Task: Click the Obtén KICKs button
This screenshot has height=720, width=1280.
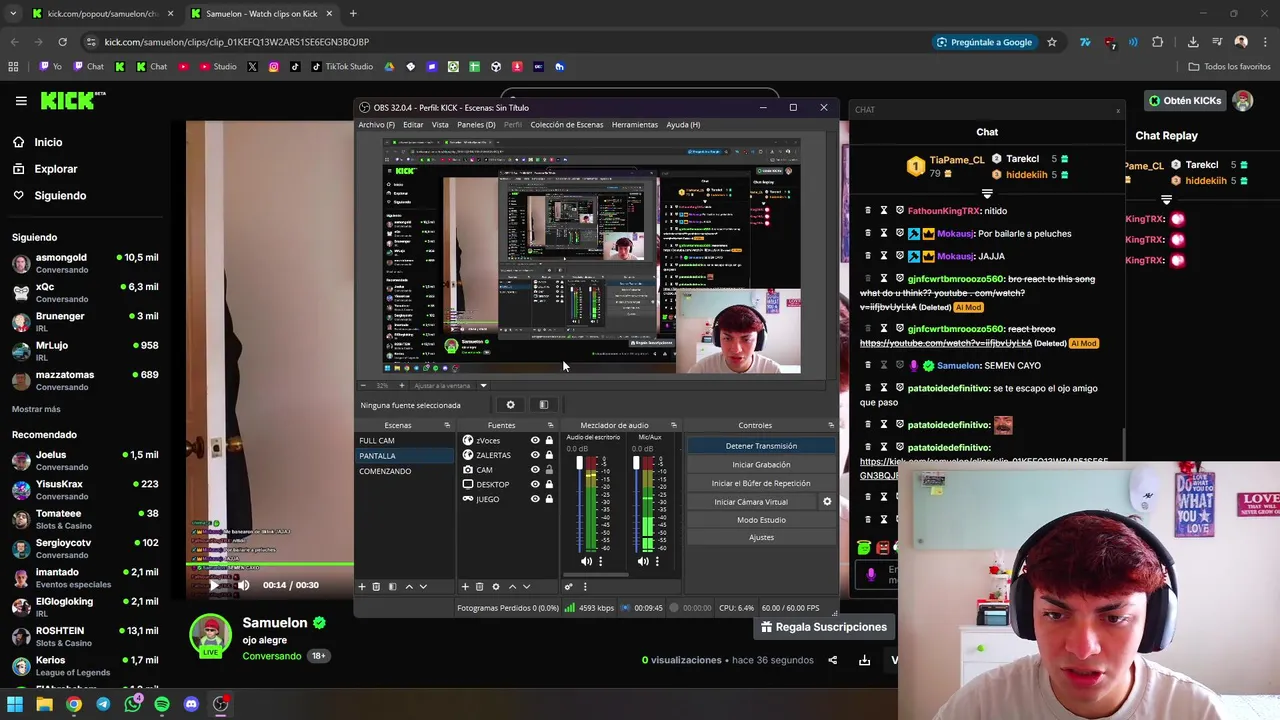Action: tap(1185, 101)
